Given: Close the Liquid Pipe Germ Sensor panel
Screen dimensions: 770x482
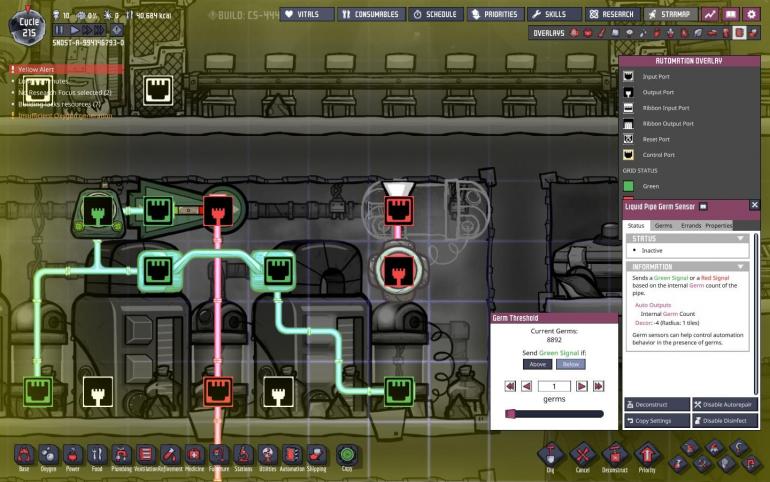Looking at the screenshot, I should (754, 205).
